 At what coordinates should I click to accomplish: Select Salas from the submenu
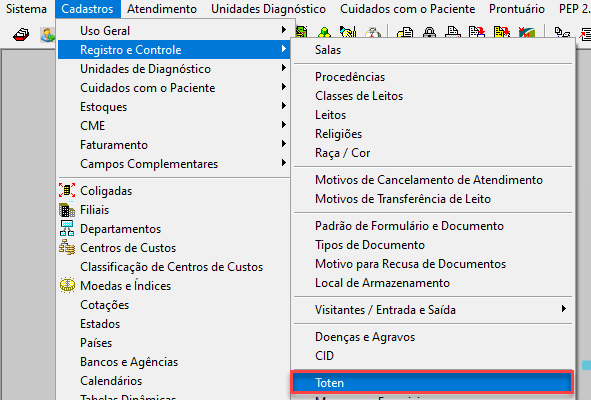pos(433,50)
